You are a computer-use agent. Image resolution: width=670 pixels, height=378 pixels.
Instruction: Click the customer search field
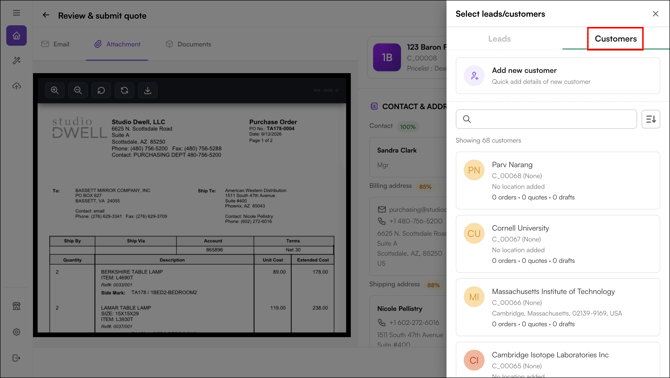pos(546,119)
